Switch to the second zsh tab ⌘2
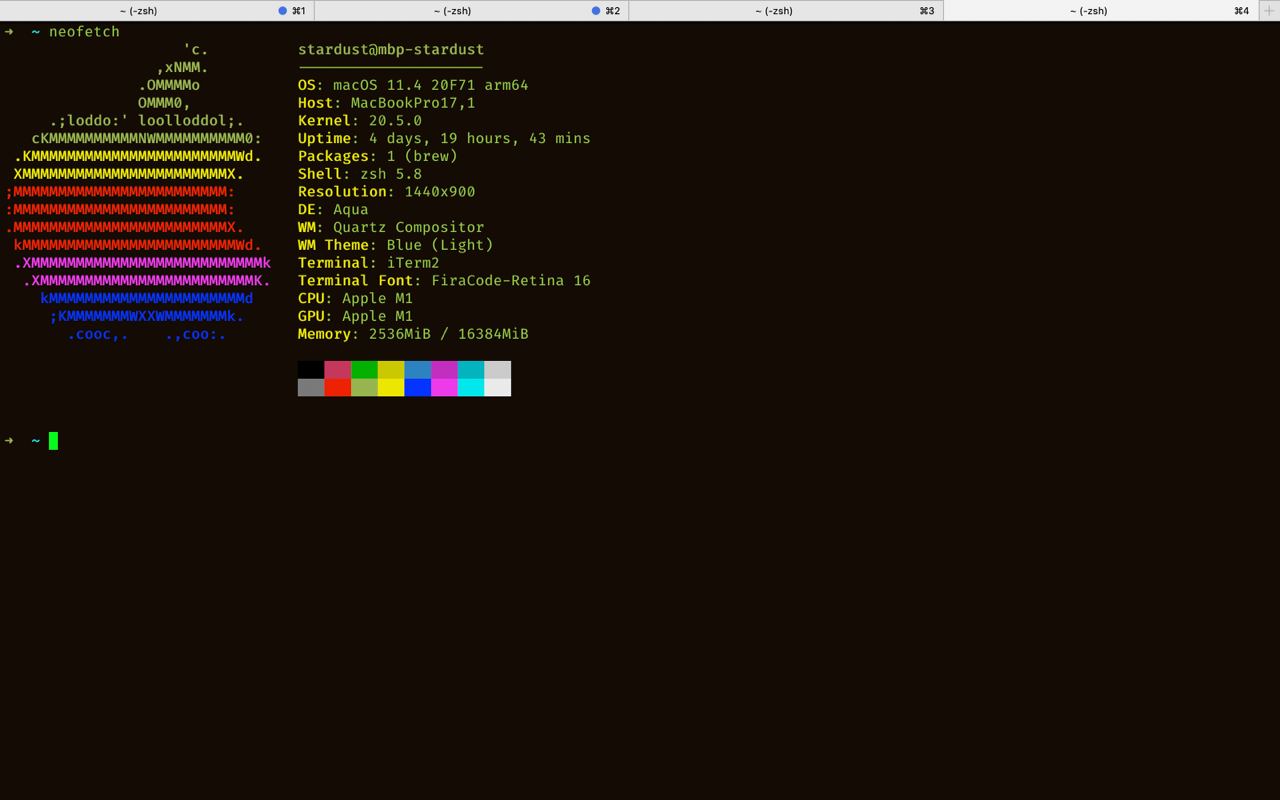 471,10
